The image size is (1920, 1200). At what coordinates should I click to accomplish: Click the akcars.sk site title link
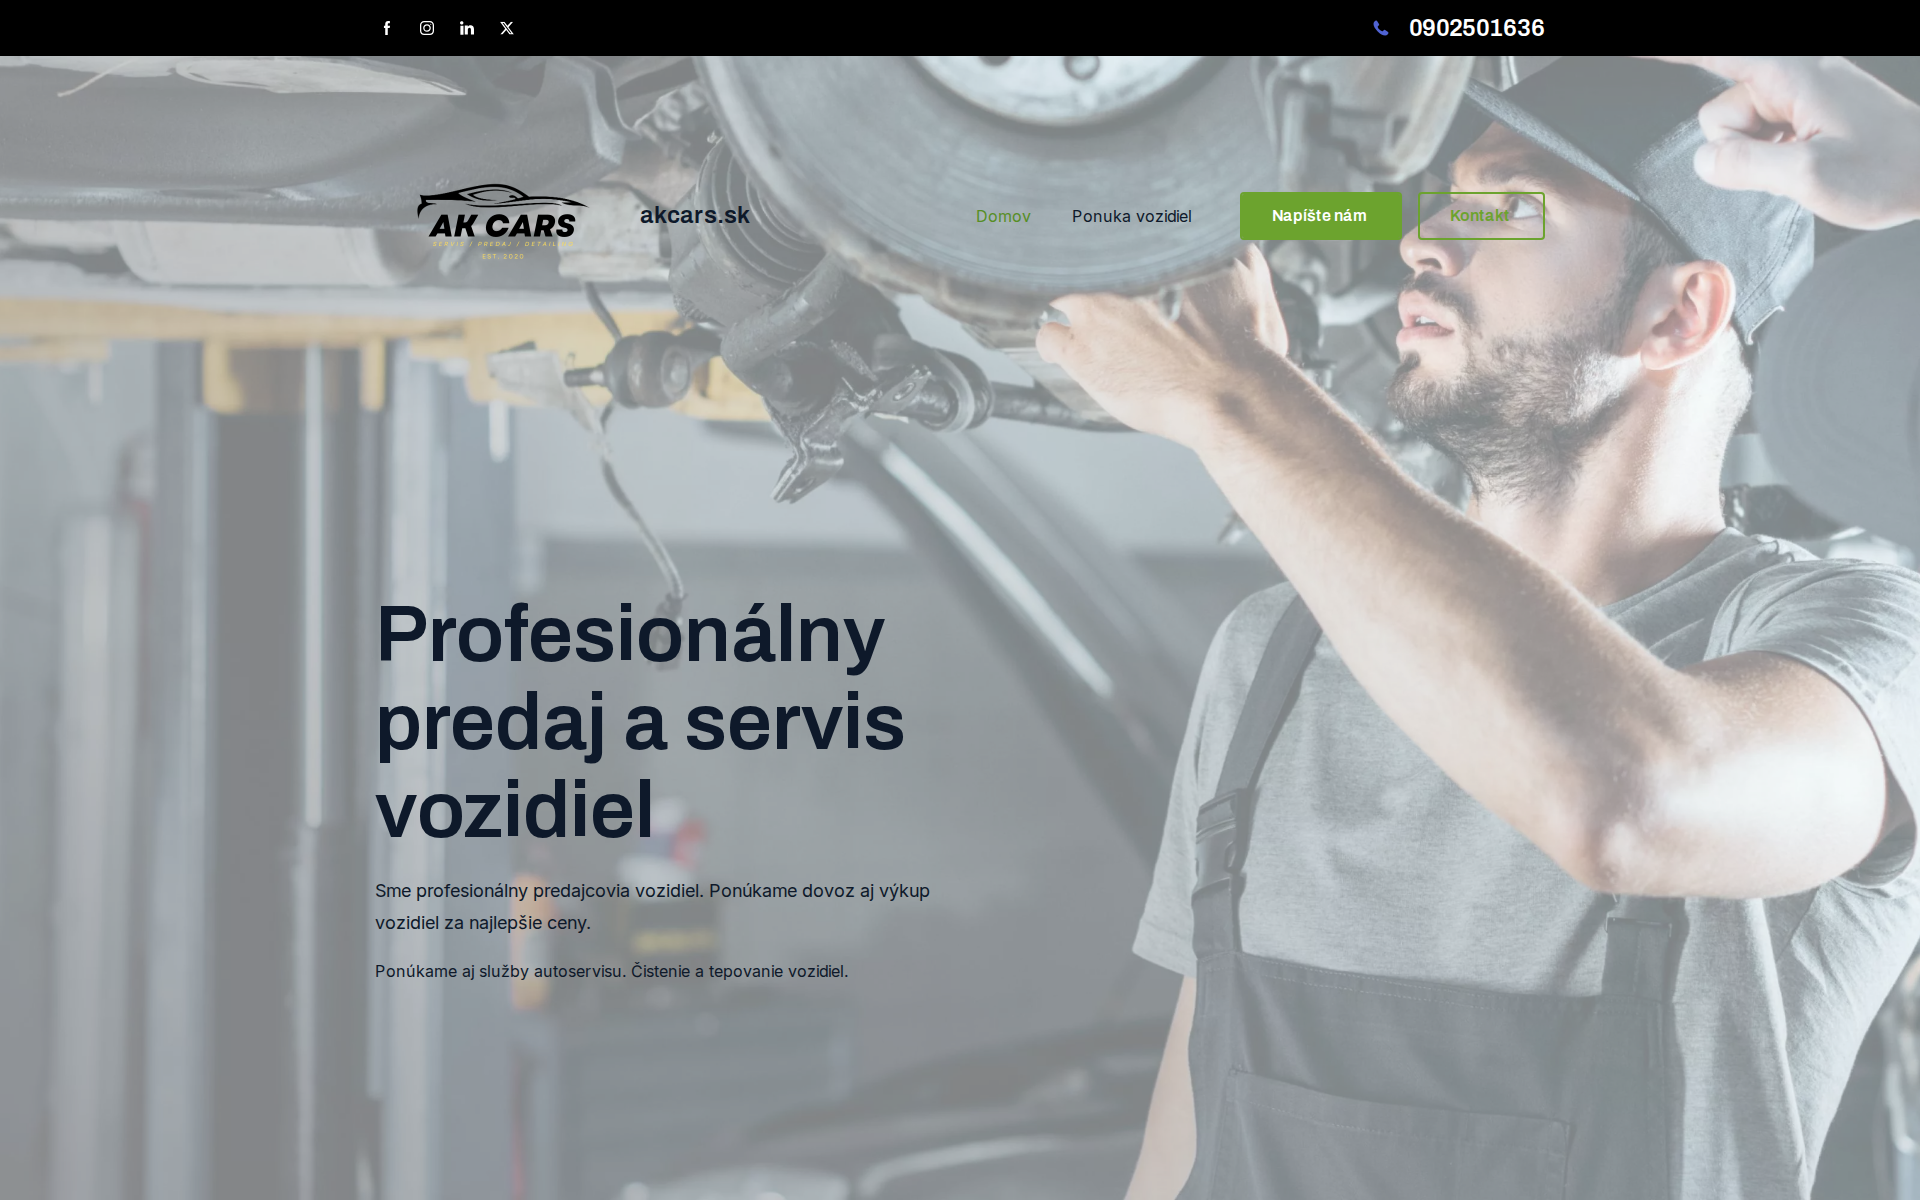click(x=695, y=215)
